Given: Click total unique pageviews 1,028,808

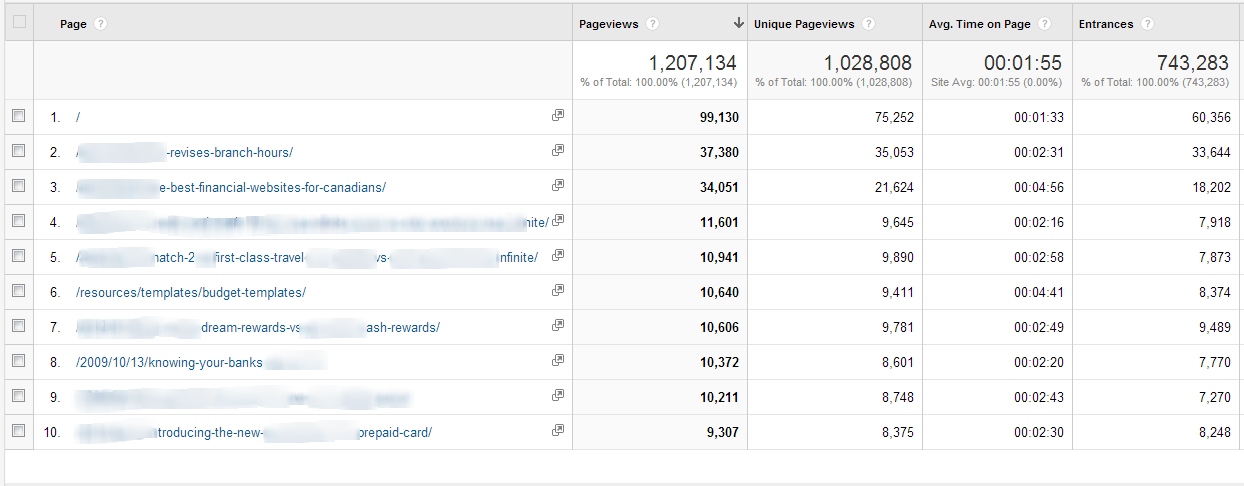Looking at the screenshot, I should [x=869, y=63].
